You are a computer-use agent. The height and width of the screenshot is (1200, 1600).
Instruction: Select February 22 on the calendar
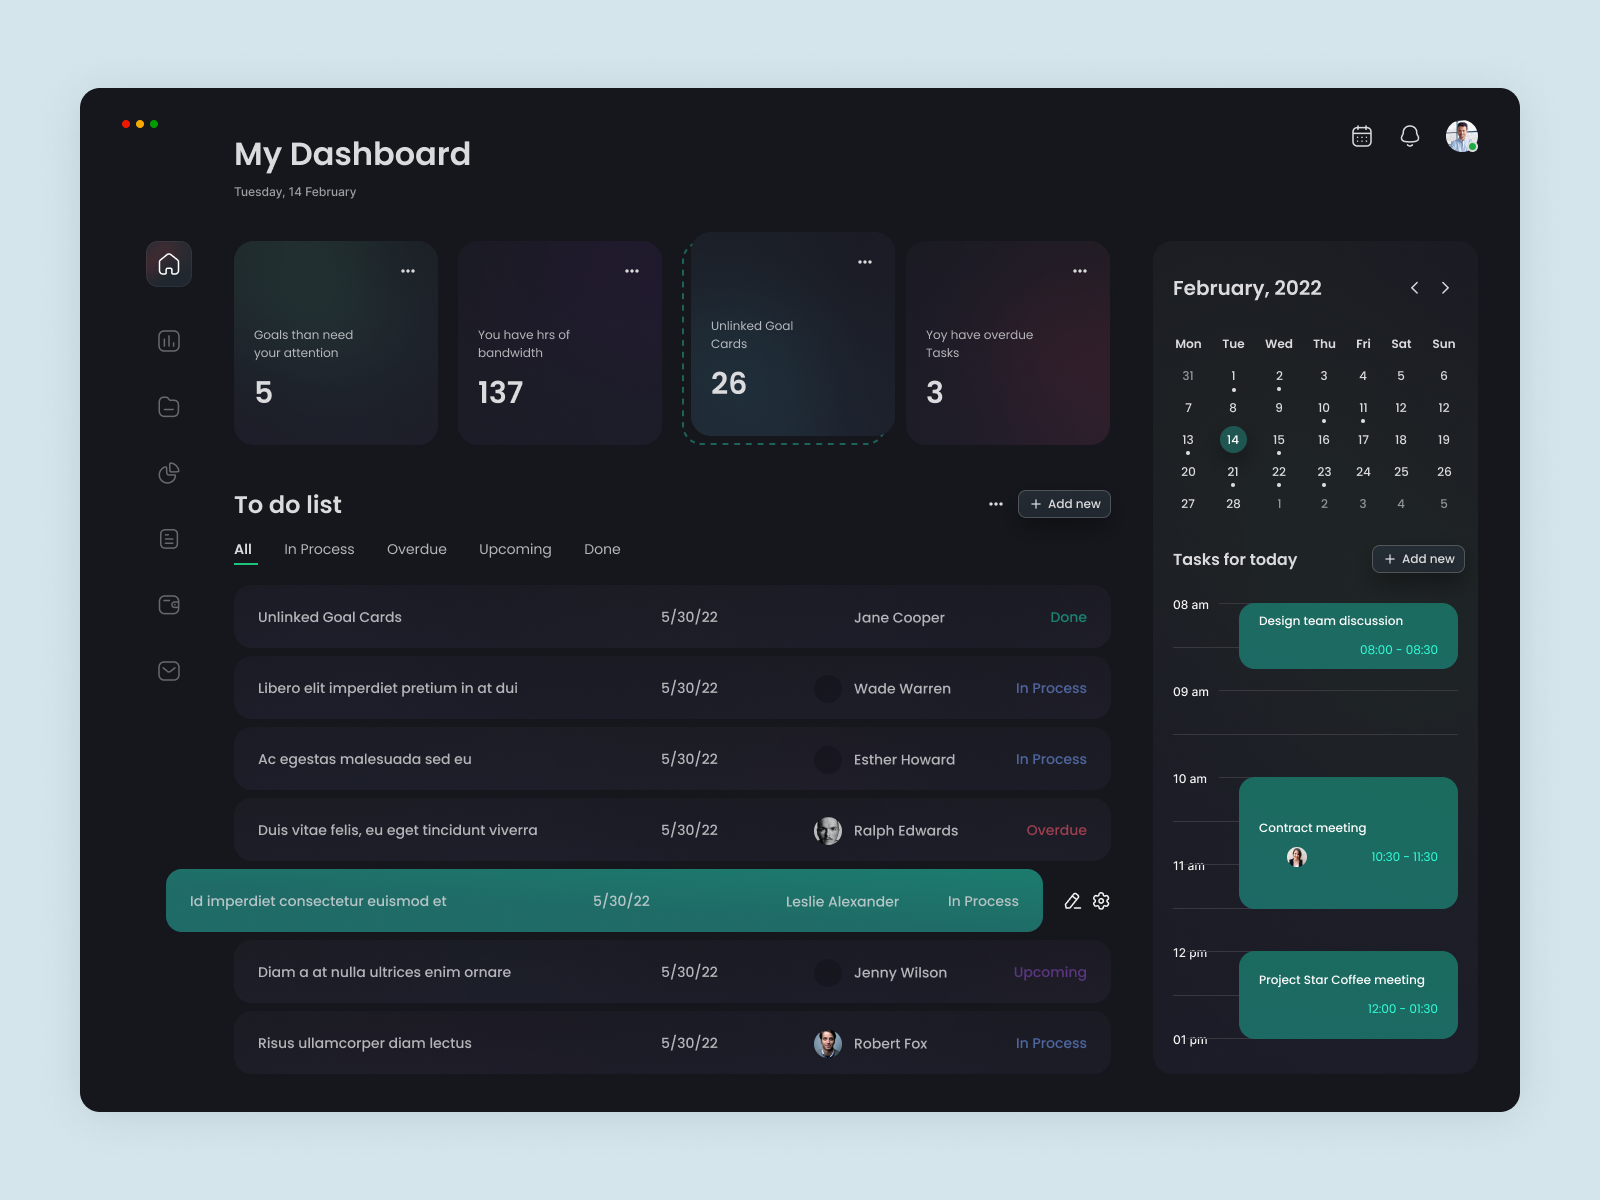tap(1278, 471)
